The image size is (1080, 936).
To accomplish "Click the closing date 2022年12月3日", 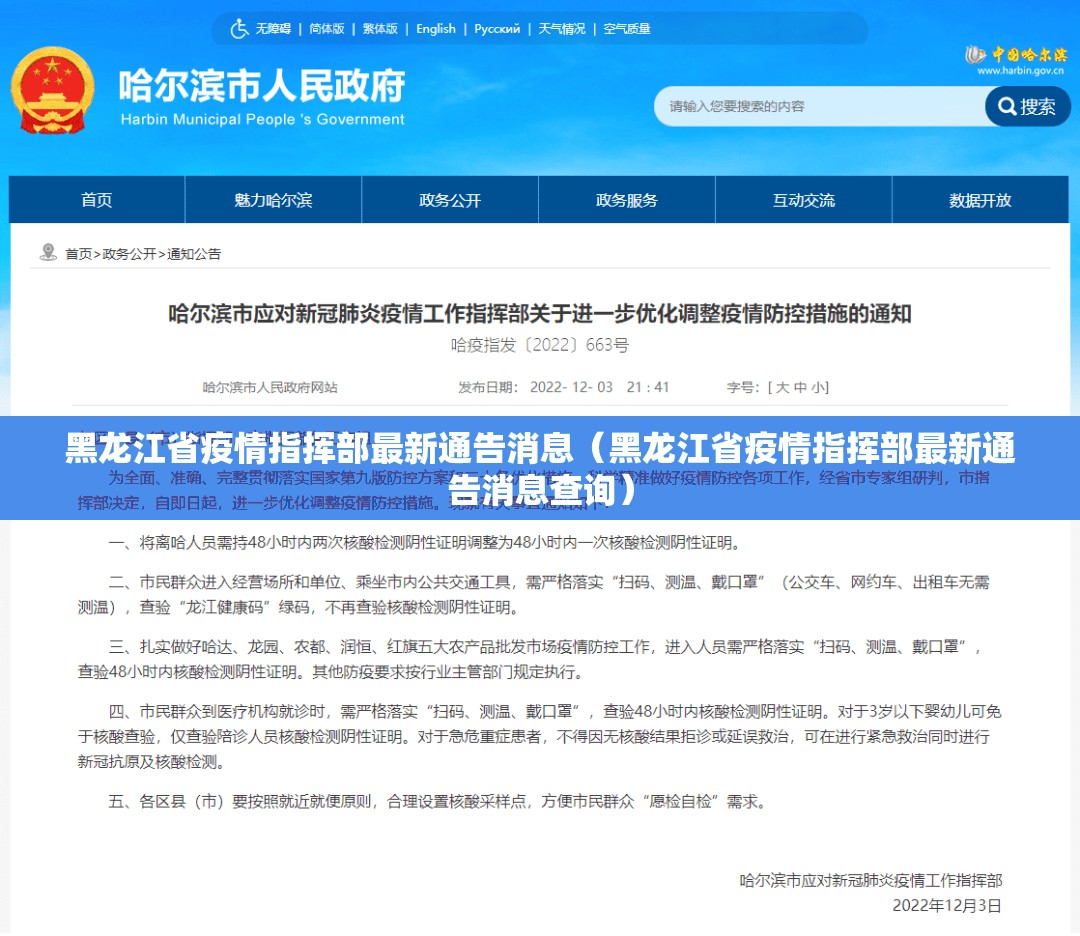I will (947, 906).
